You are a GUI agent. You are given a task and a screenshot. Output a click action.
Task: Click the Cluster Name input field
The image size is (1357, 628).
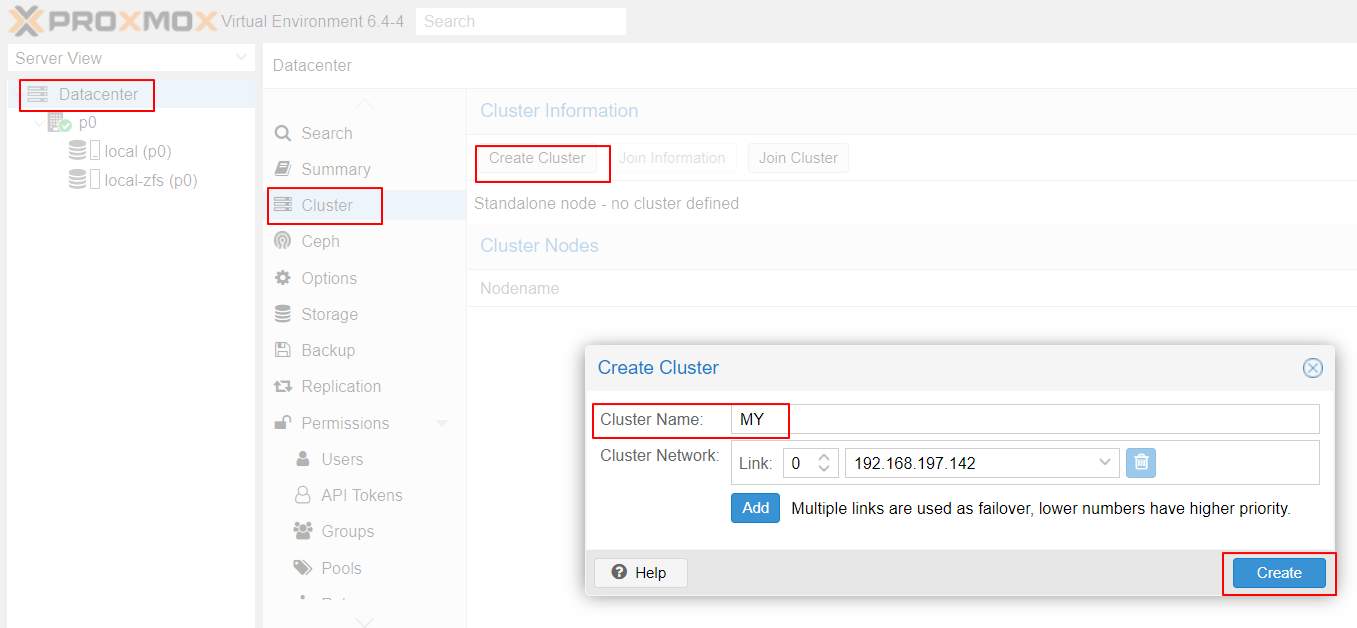pyautogui.click(x=1025, y=419)
